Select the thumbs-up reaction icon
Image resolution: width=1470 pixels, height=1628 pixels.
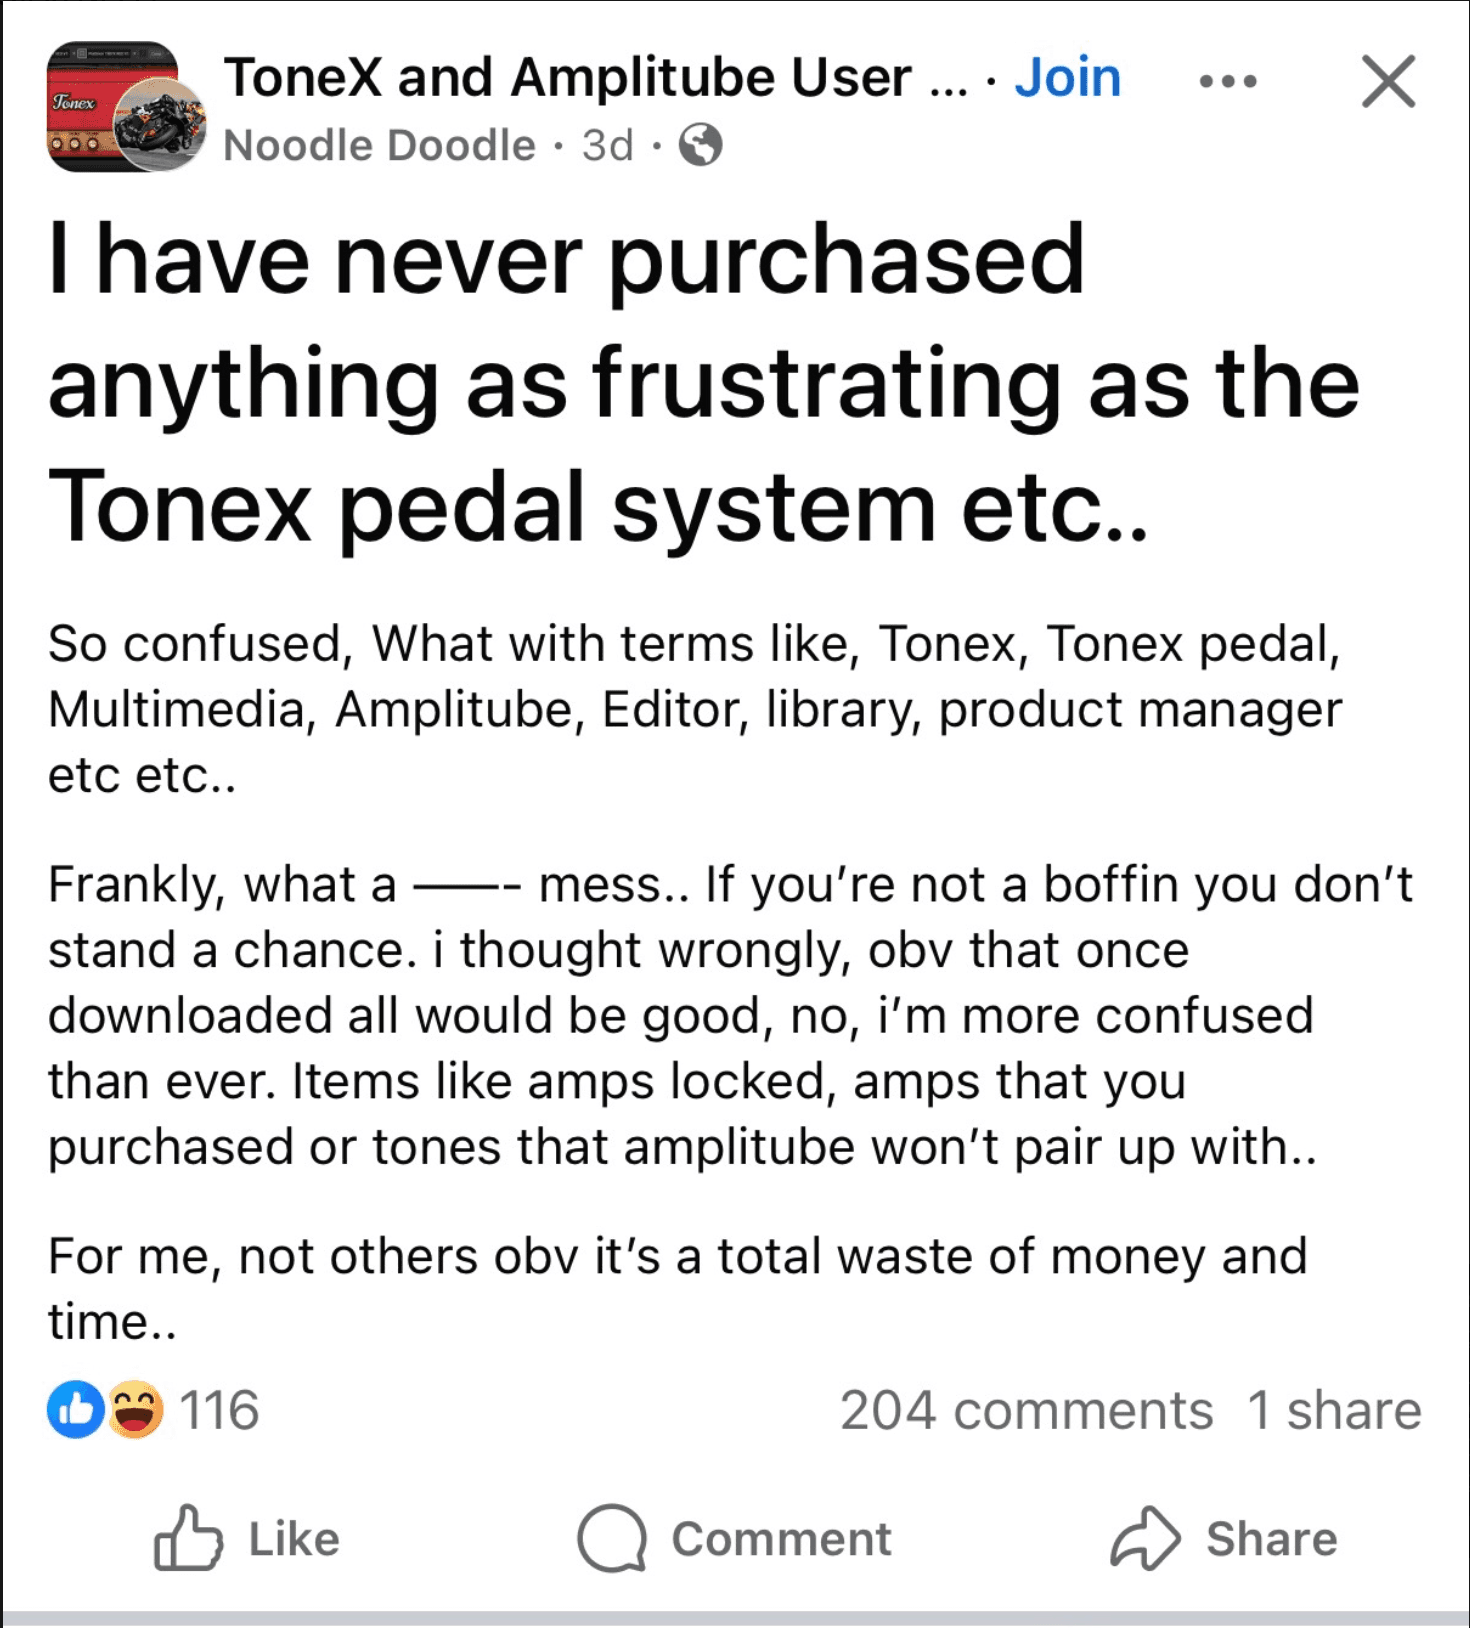75,1409
